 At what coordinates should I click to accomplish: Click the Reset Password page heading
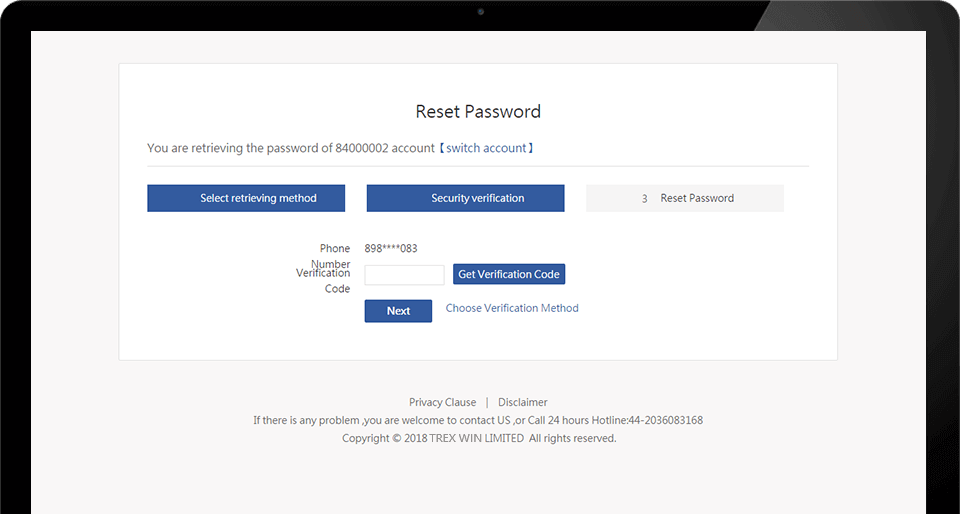tap(478, 111)
